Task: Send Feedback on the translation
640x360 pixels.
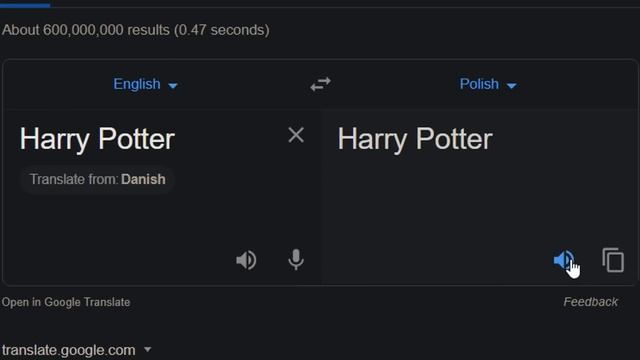Action: 590,302
